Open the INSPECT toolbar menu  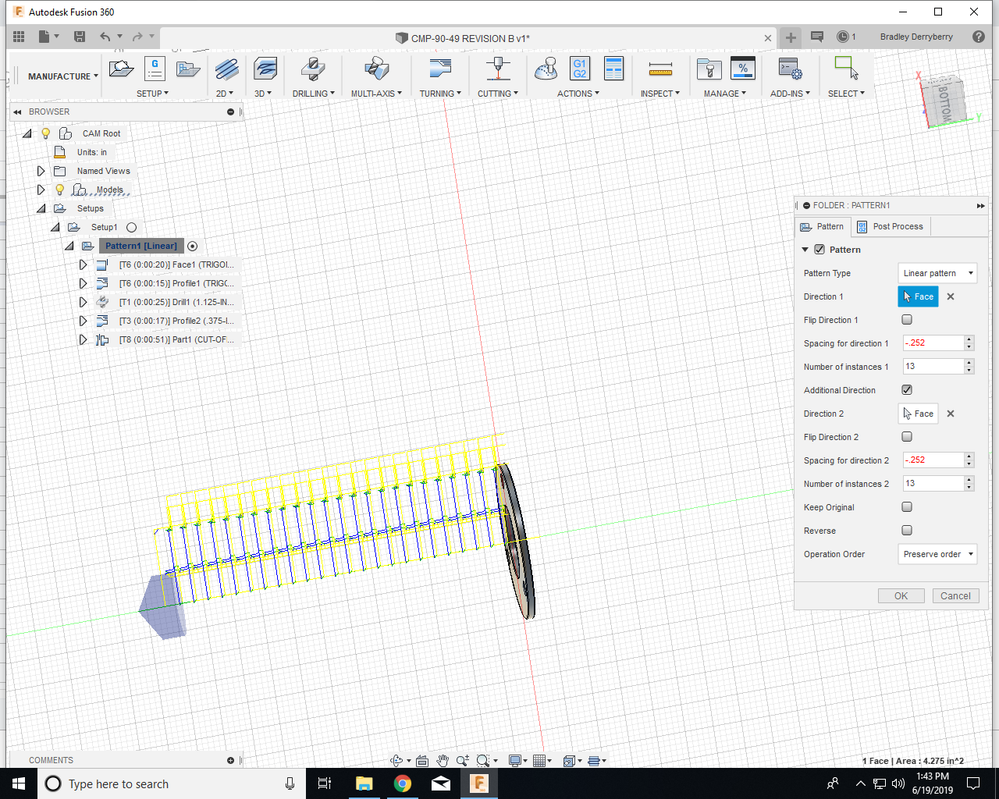(x=660, y=93)
